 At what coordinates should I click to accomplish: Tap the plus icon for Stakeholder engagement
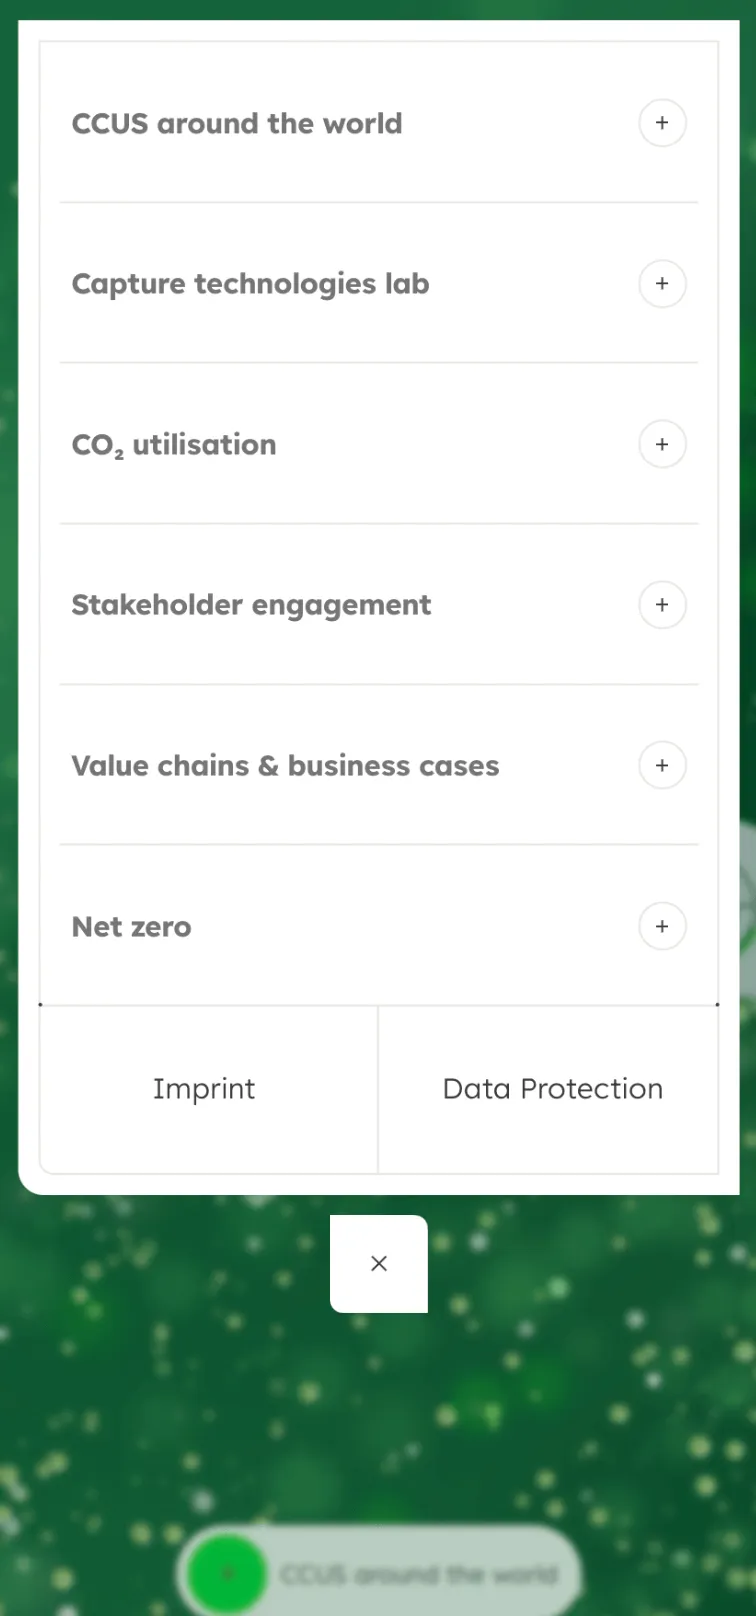662,605
